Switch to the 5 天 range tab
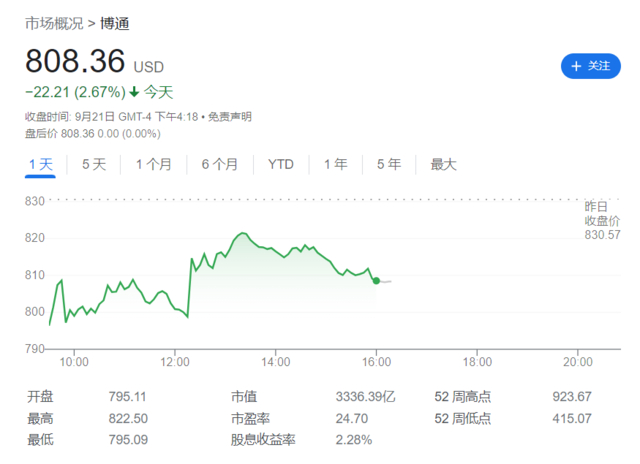 [94, 164]
